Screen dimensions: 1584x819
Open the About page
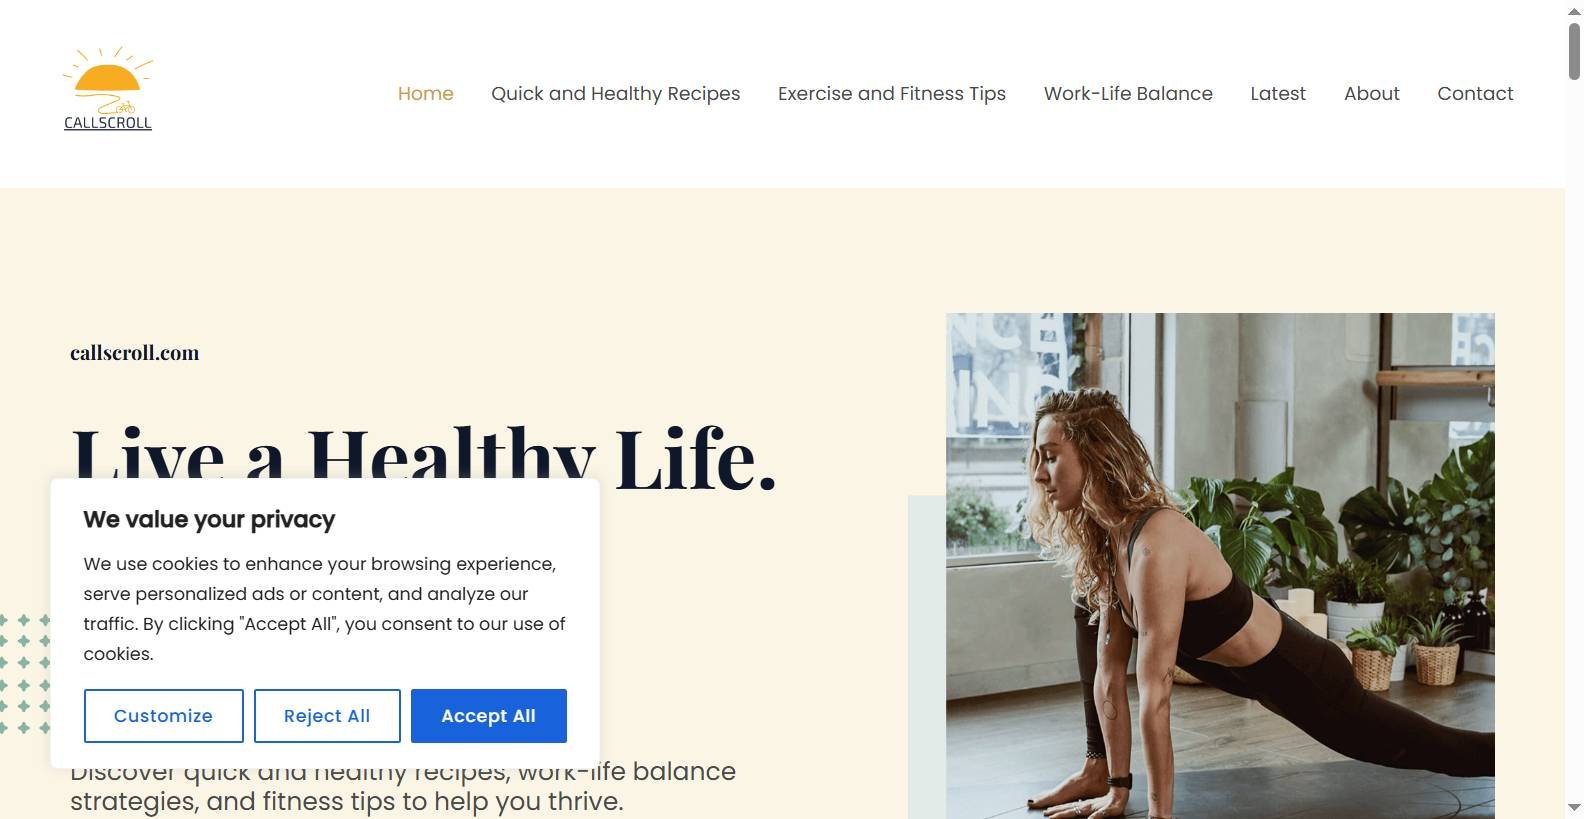click(x=1371, y=93)
